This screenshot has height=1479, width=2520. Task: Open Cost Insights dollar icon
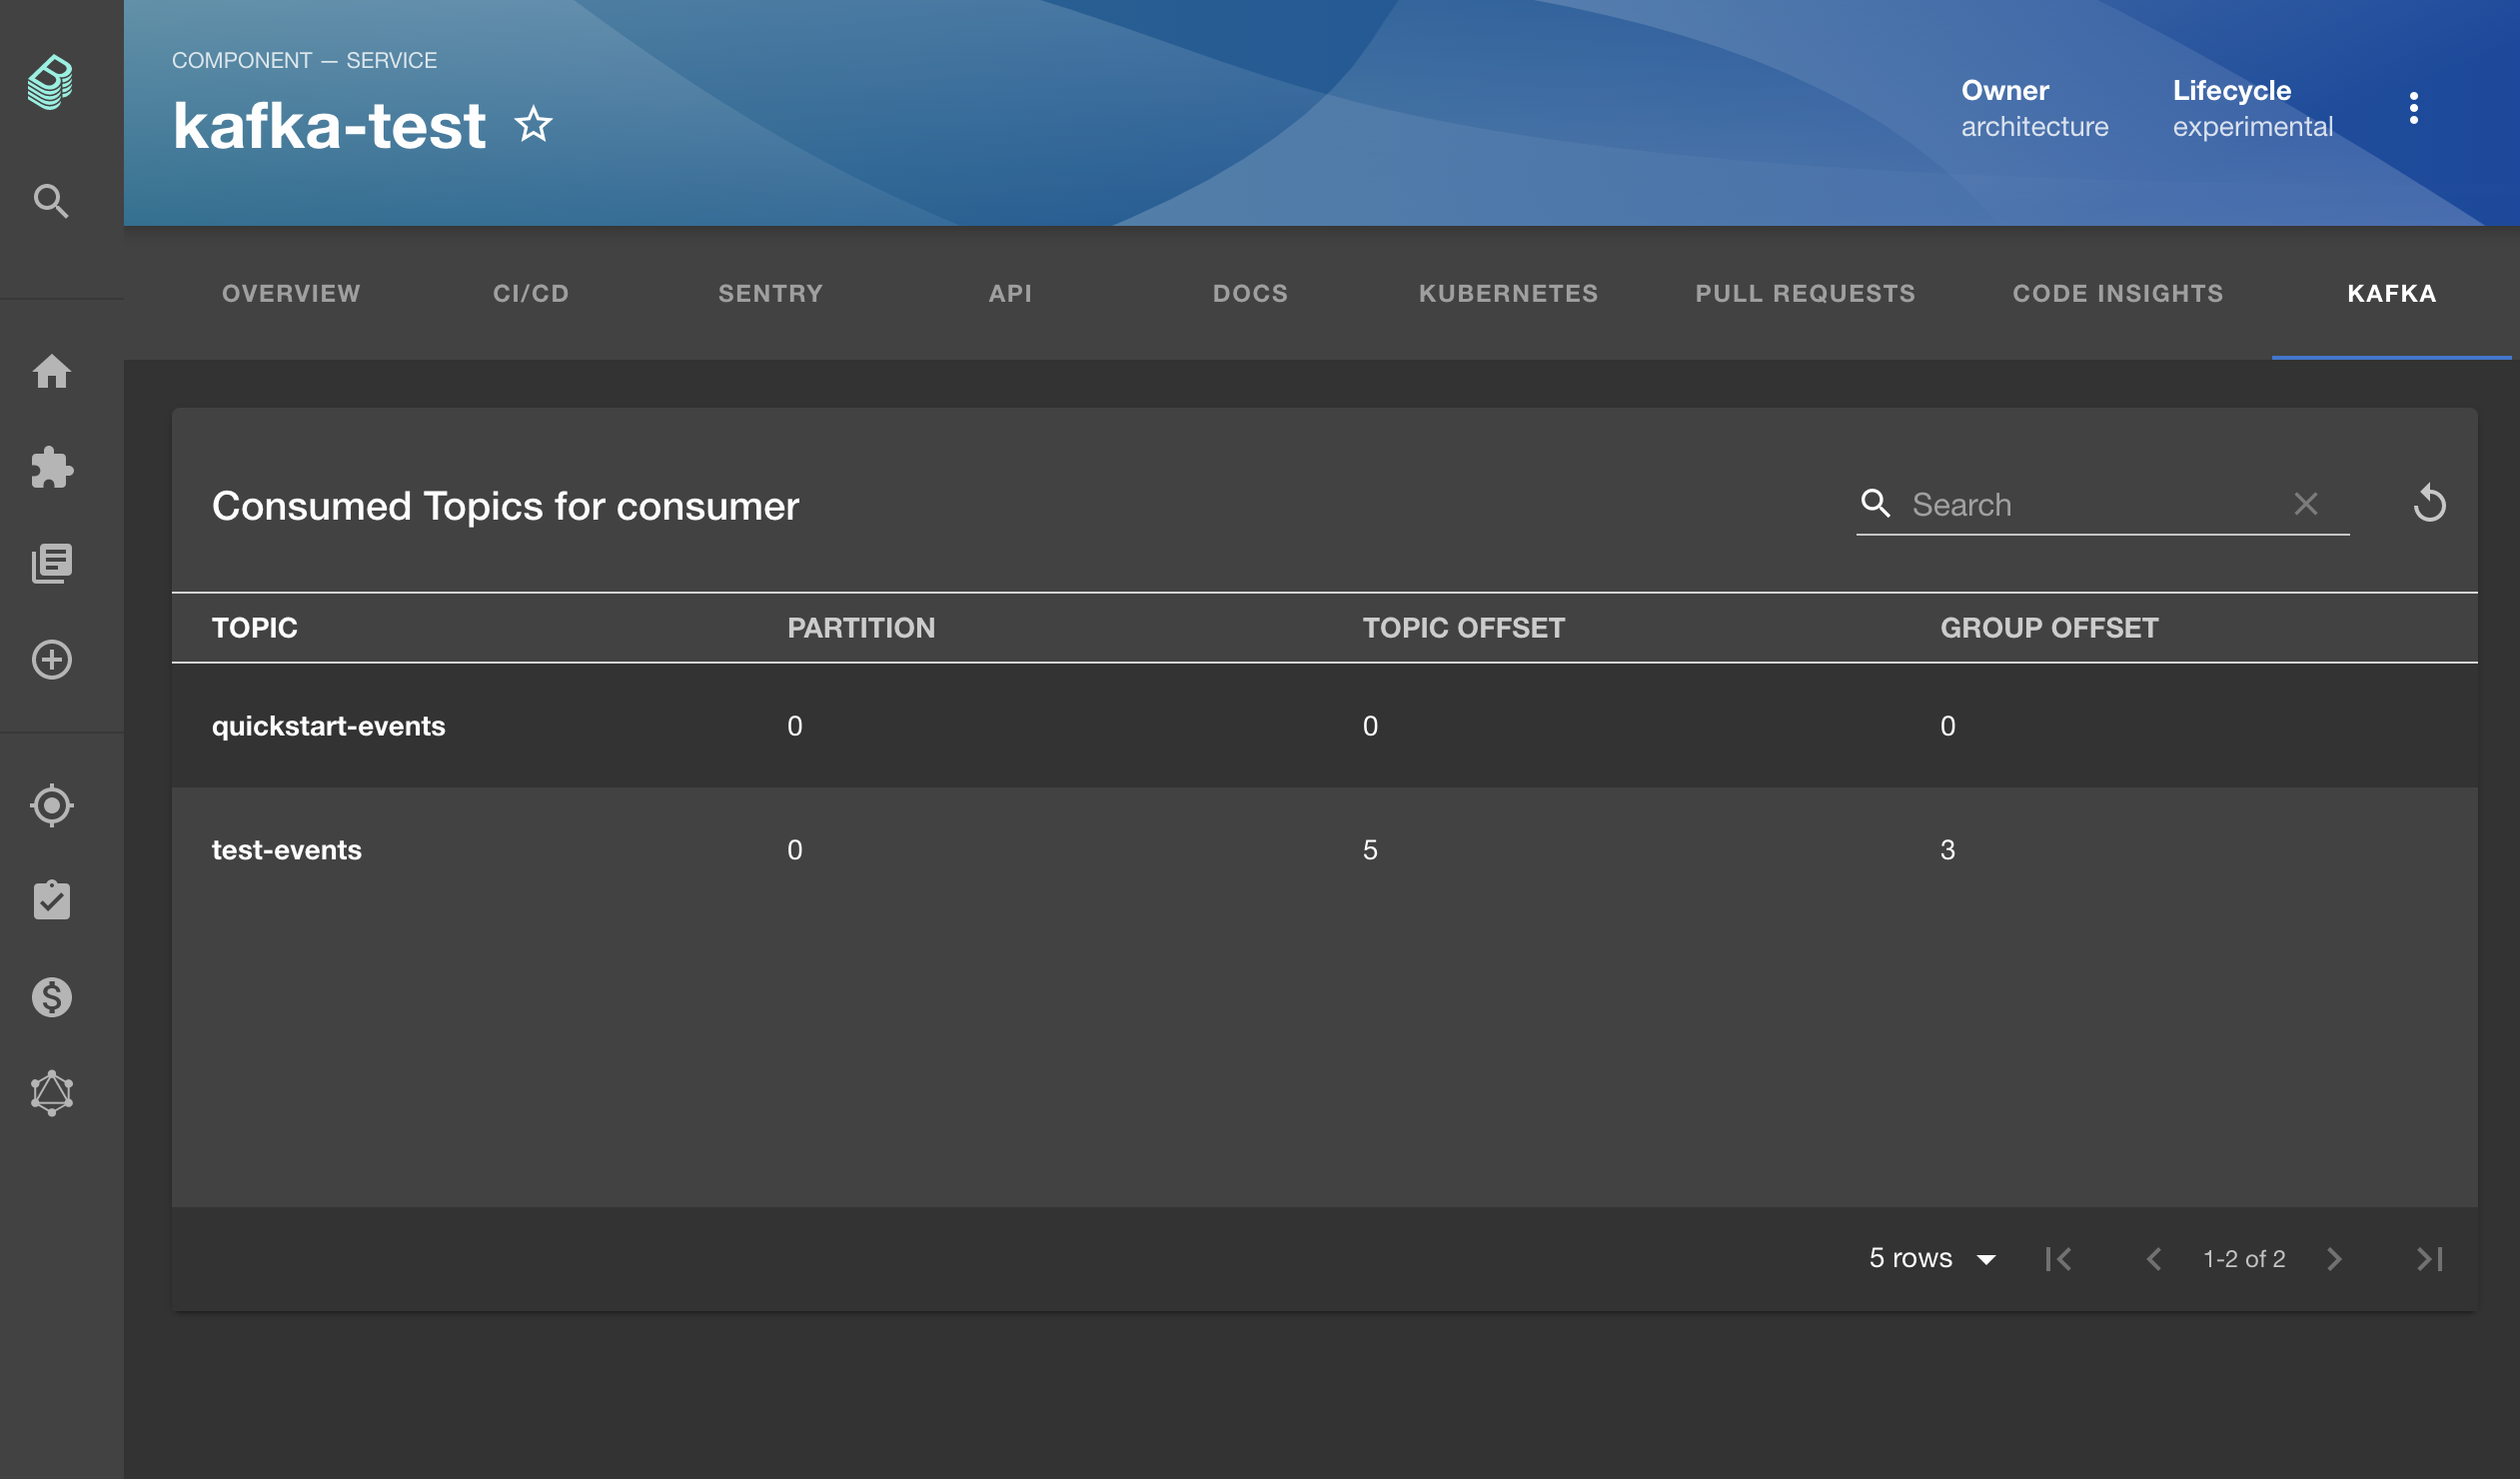51,997
